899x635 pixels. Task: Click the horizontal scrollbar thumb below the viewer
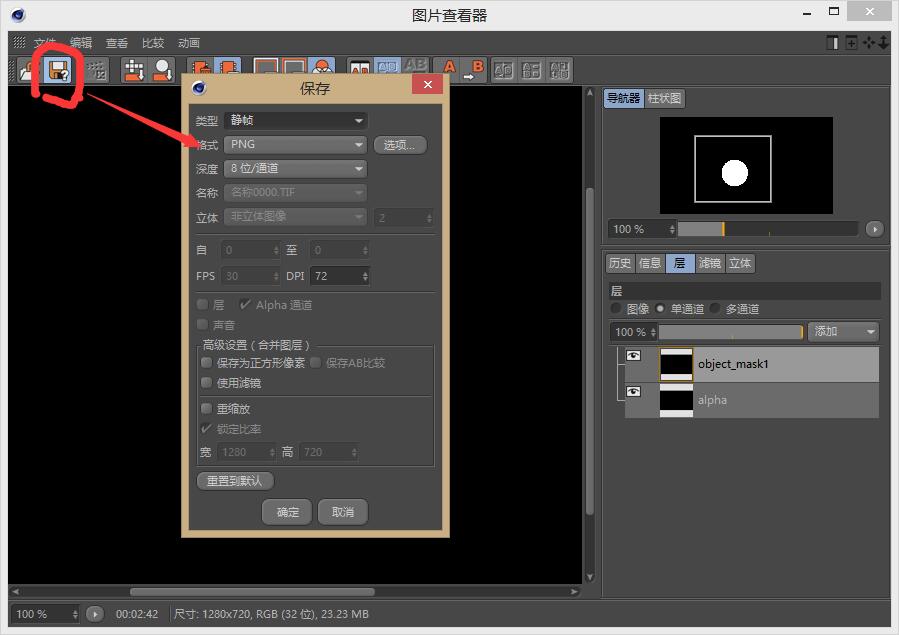tap(252, 591)
